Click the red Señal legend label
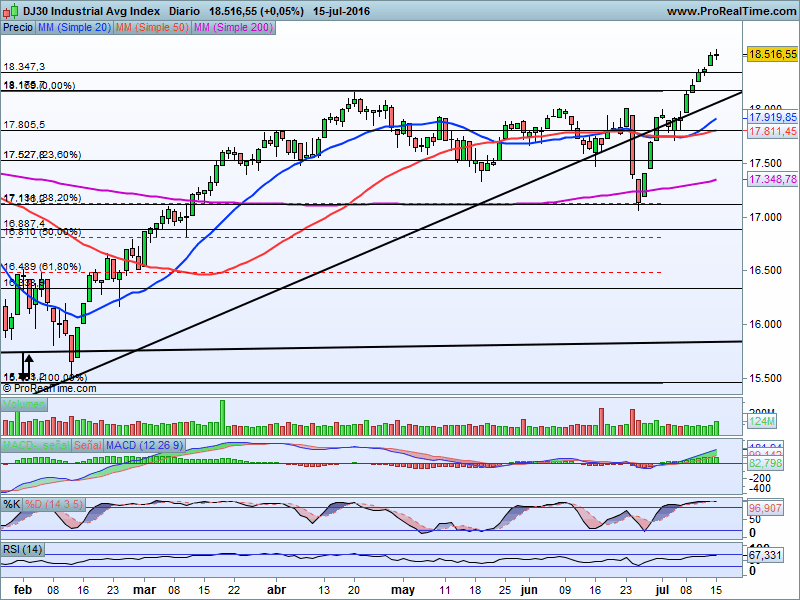 (x=87, y=445)
